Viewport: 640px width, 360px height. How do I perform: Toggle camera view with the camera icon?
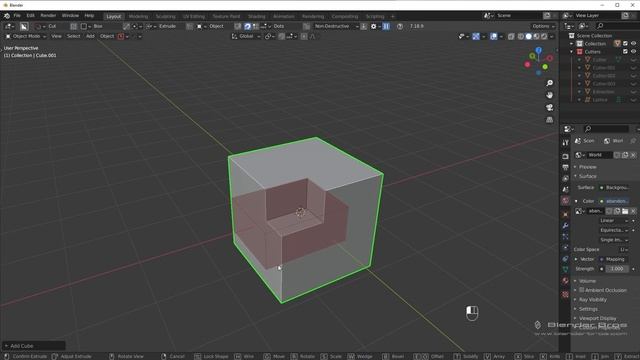(549, 107)
